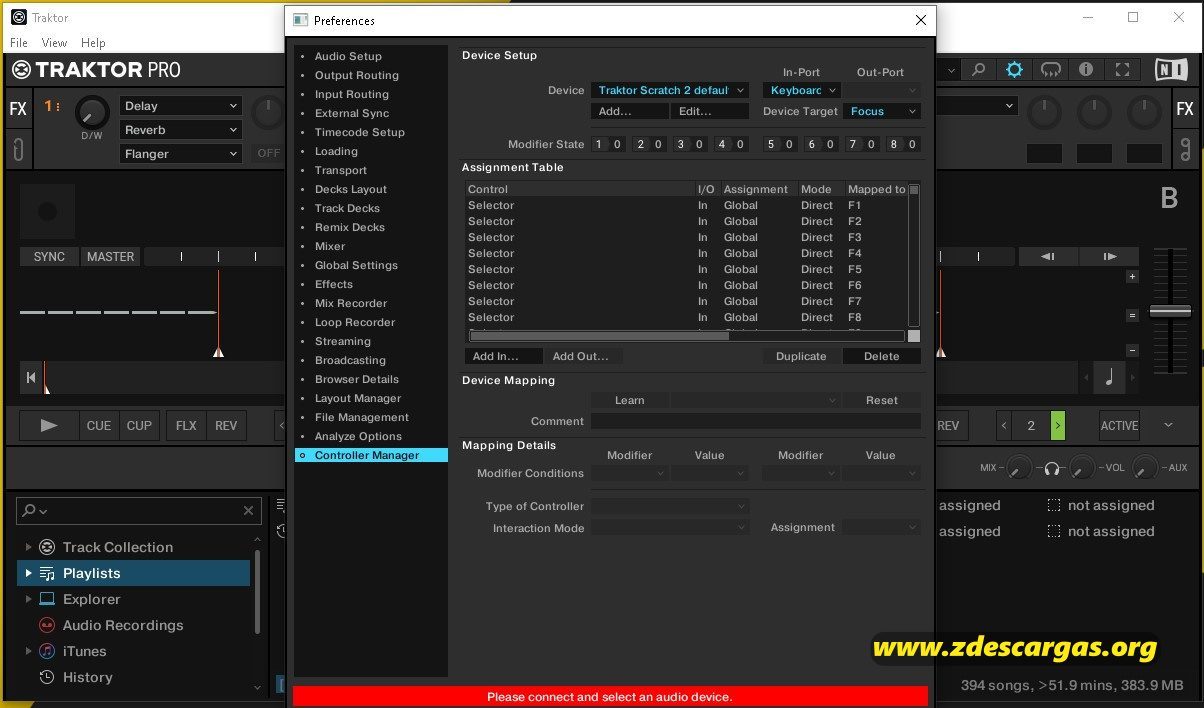Click the NI logo in Traktor header
This screenshot has height=708, width=1204.
1169,70
